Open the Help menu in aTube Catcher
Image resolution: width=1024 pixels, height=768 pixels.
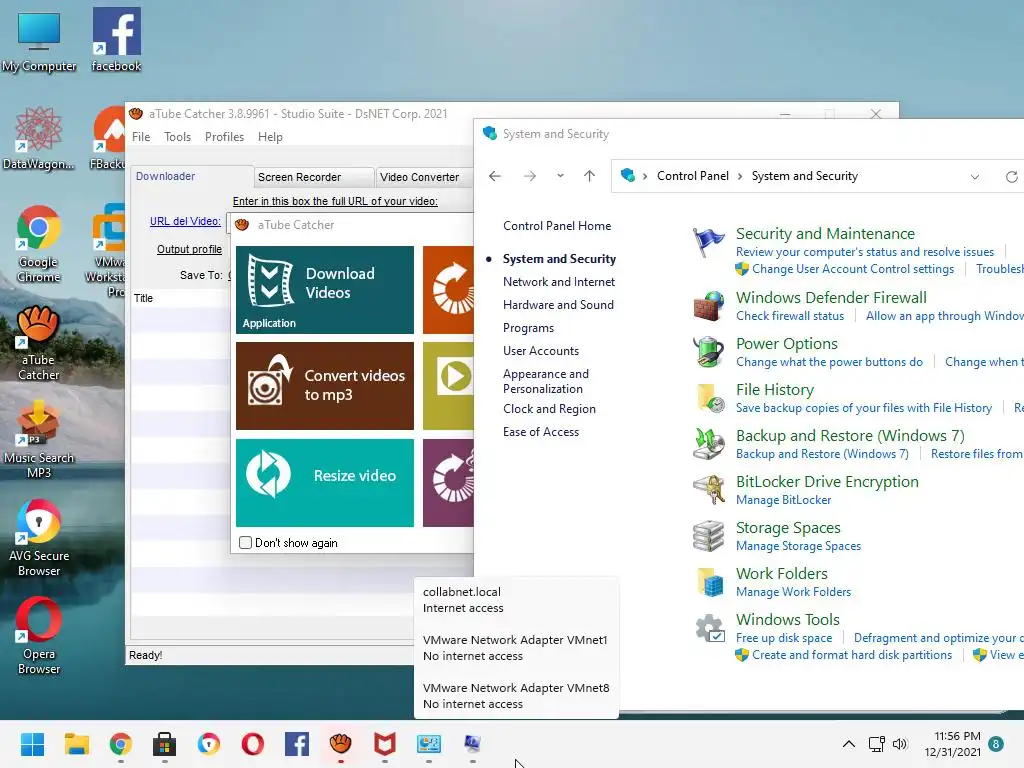(270, 136)
